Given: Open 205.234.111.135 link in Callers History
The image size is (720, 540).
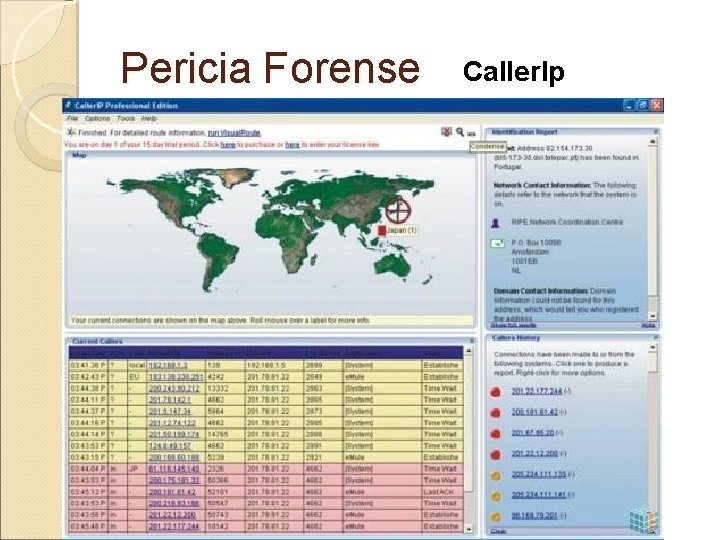Looking at the screenshot, I should tap(539, 474).
